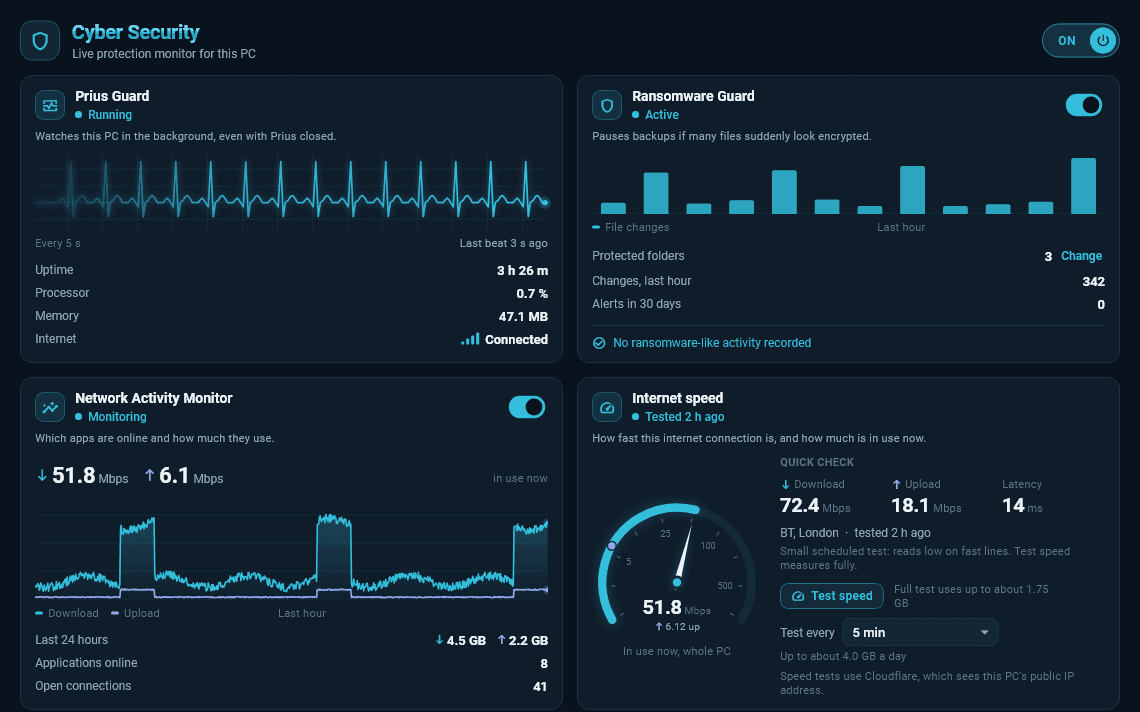Screen dimensions: 1140x712
Task: Click the Processor value "0.7 %"
Action: click(532, 294)
